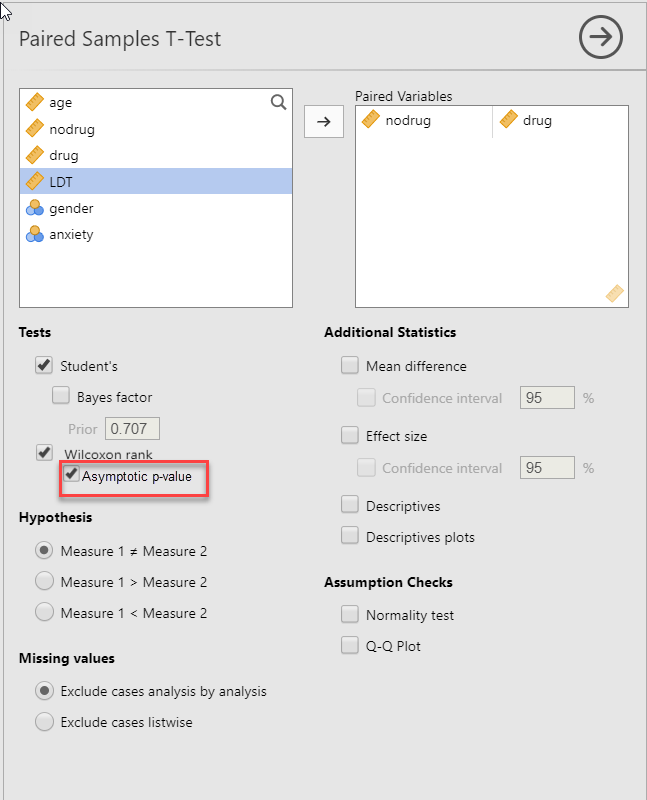Open the search magnifier in the variable list
Viewport: 647px width, 800px height.
(x=278, y=102)
